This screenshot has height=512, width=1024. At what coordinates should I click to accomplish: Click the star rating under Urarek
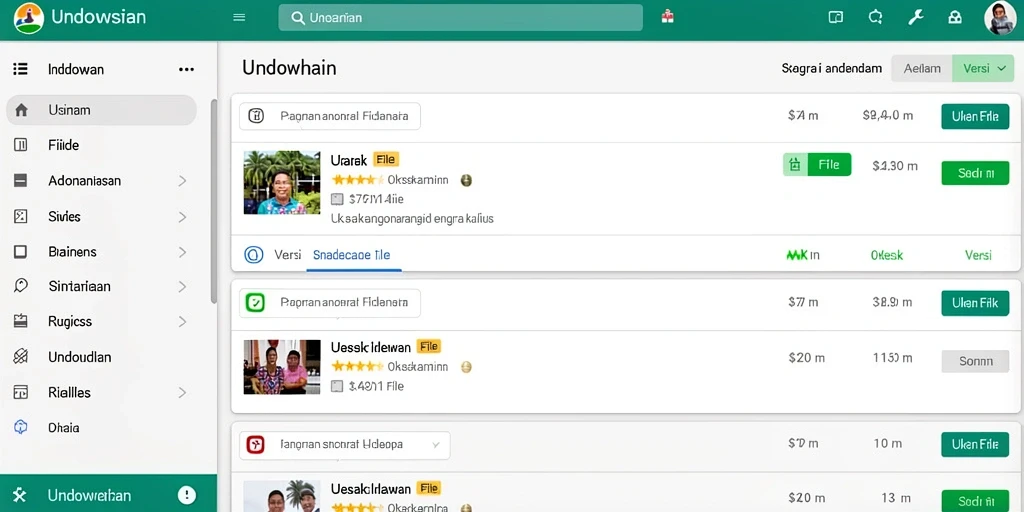[x=357, y=180]
